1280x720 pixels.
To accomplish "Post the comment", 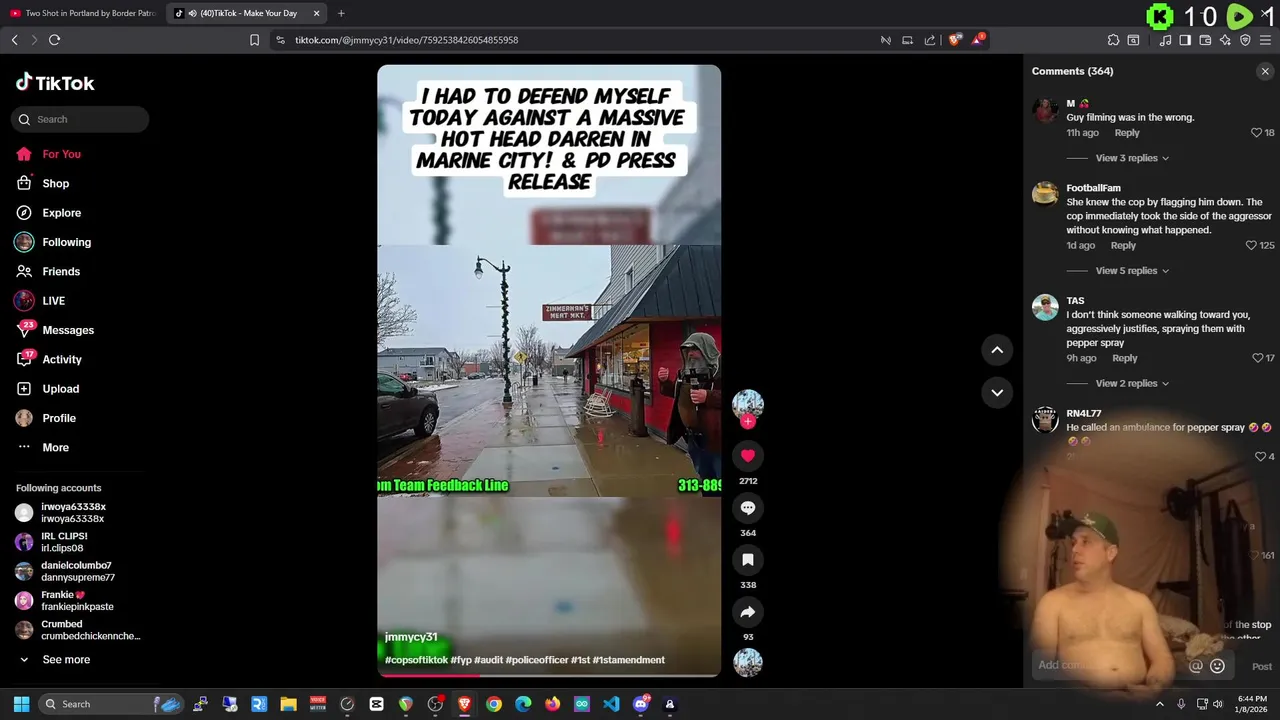I will pos(1262,666).
